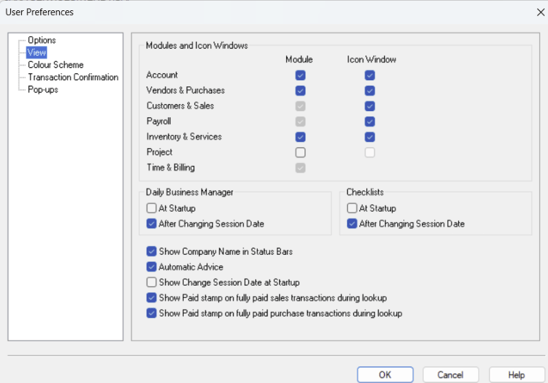Click the Project Icon Window checkbox
This screenshot has height=383, width=548.
point(370,152)
